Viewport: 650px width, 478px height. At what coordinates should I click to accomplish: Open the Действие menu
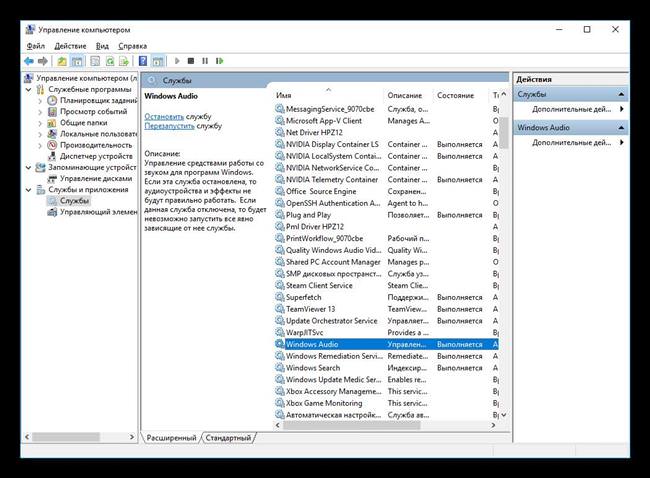[x=70, y=46]
